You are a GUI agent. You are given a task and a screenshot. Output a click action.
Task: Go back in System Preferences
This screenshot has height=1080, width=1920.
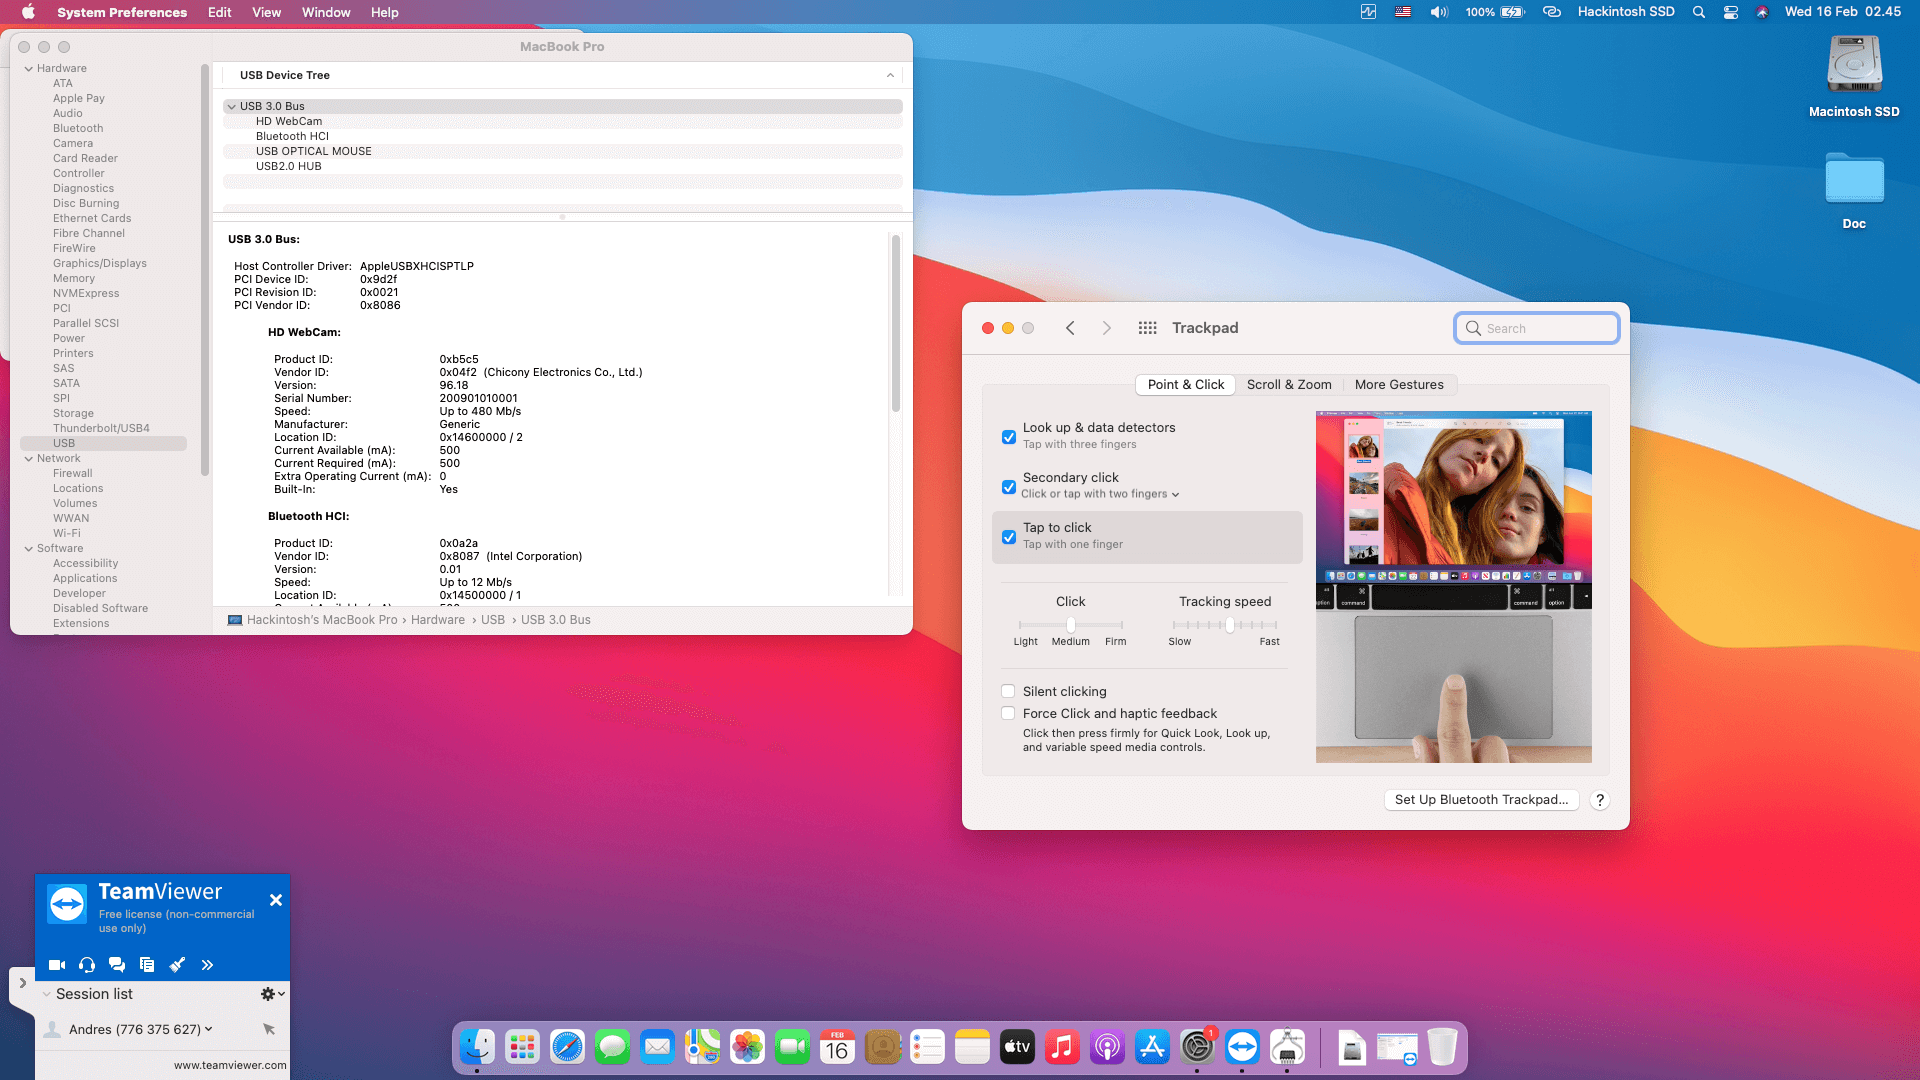click(1070, 328)
